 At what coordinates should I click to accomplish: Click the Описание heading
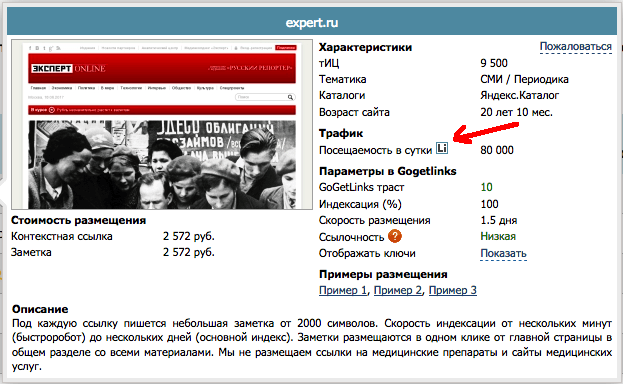[40, 309]
